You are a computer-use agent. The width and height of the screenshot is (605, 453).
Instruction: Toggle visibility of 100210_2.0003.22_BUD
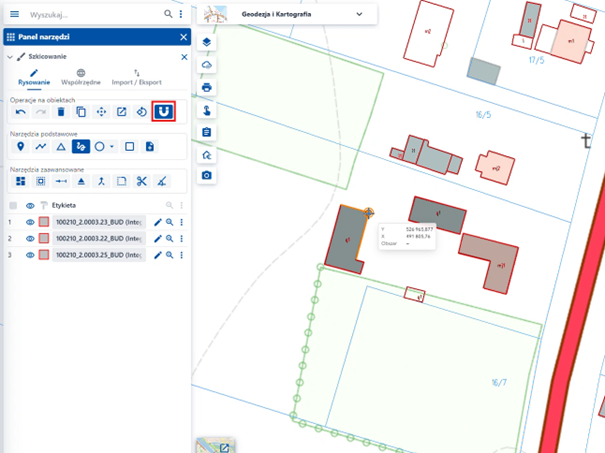(x=30, y=239)
